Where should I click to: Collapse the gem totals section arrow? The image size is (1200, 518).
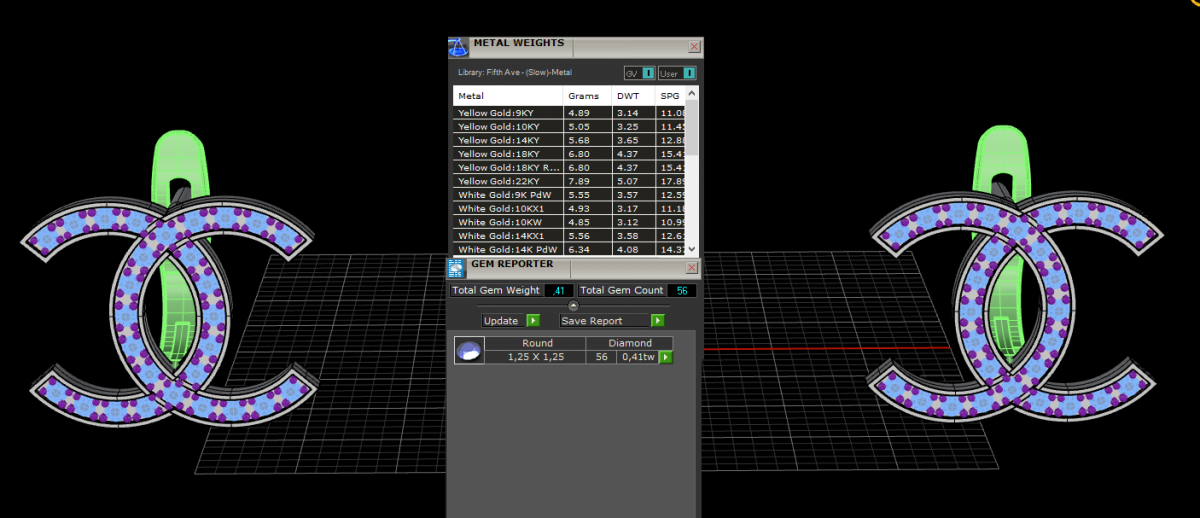pyautogui.click(x=573, y=306)
